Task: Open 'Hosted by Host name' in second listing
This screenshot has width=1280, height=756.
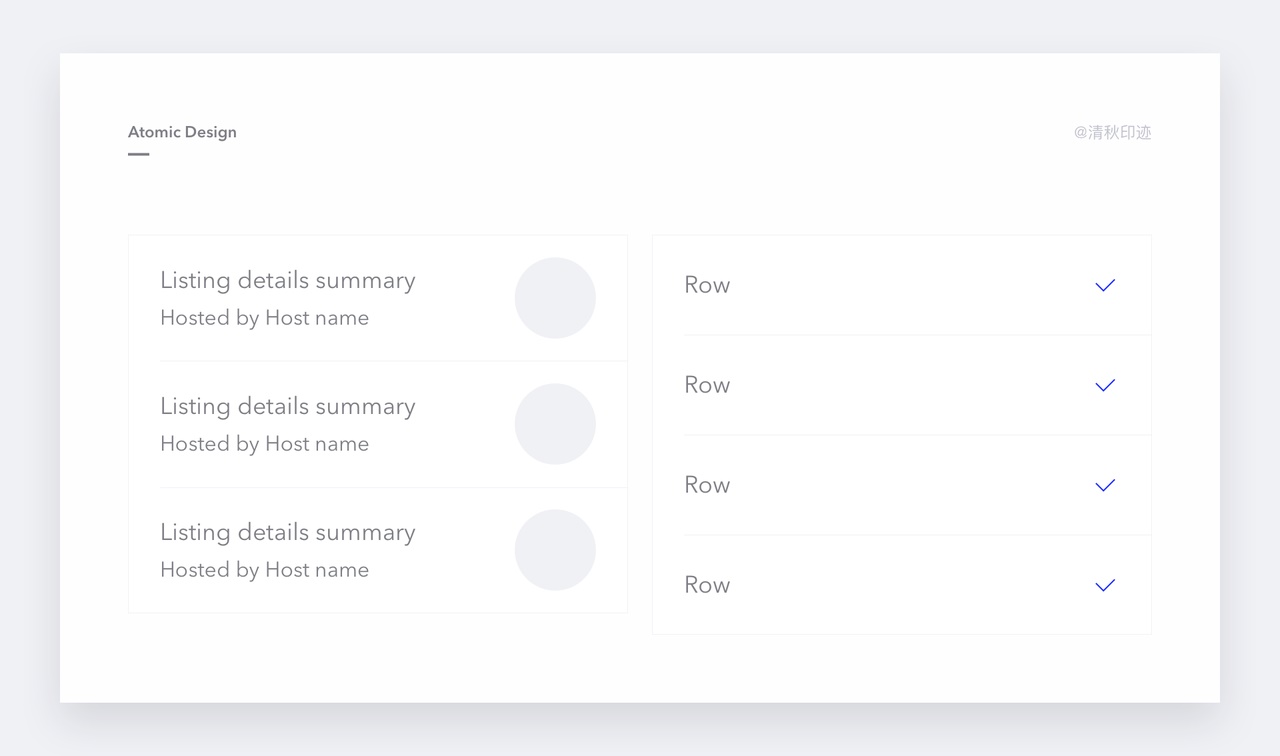Action: [264, 444]
